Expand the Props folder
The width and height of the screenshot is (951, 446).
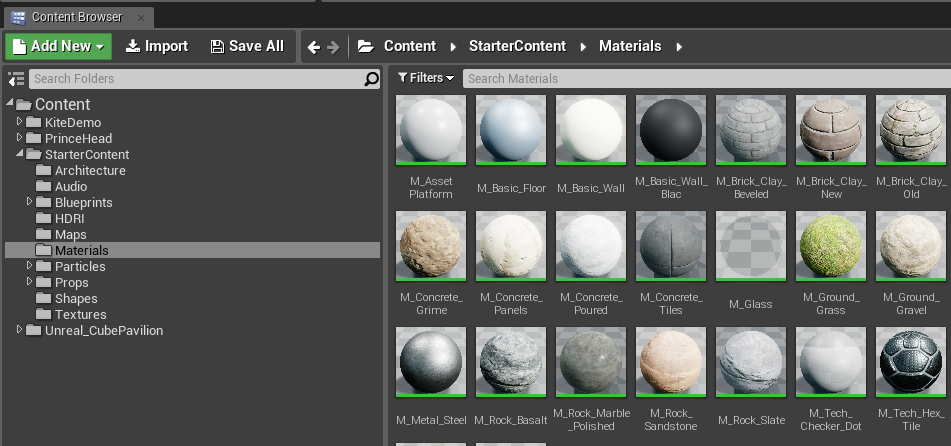click(x=29, y=281)
